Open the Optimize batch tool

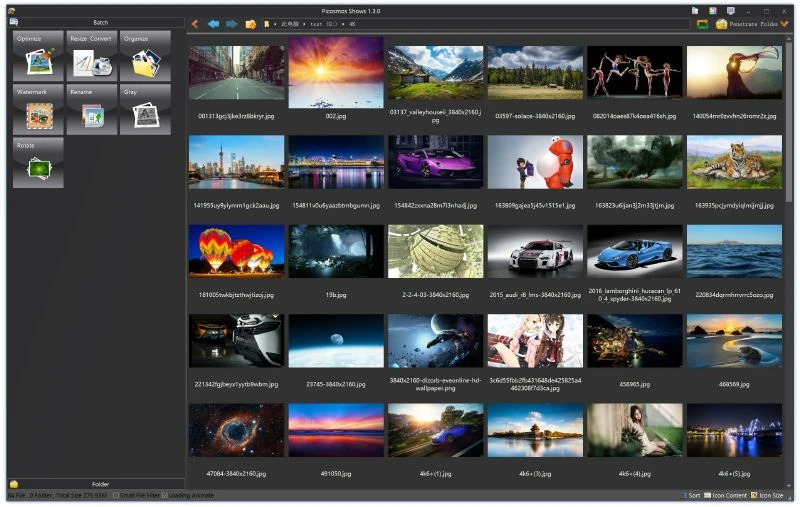38,56
